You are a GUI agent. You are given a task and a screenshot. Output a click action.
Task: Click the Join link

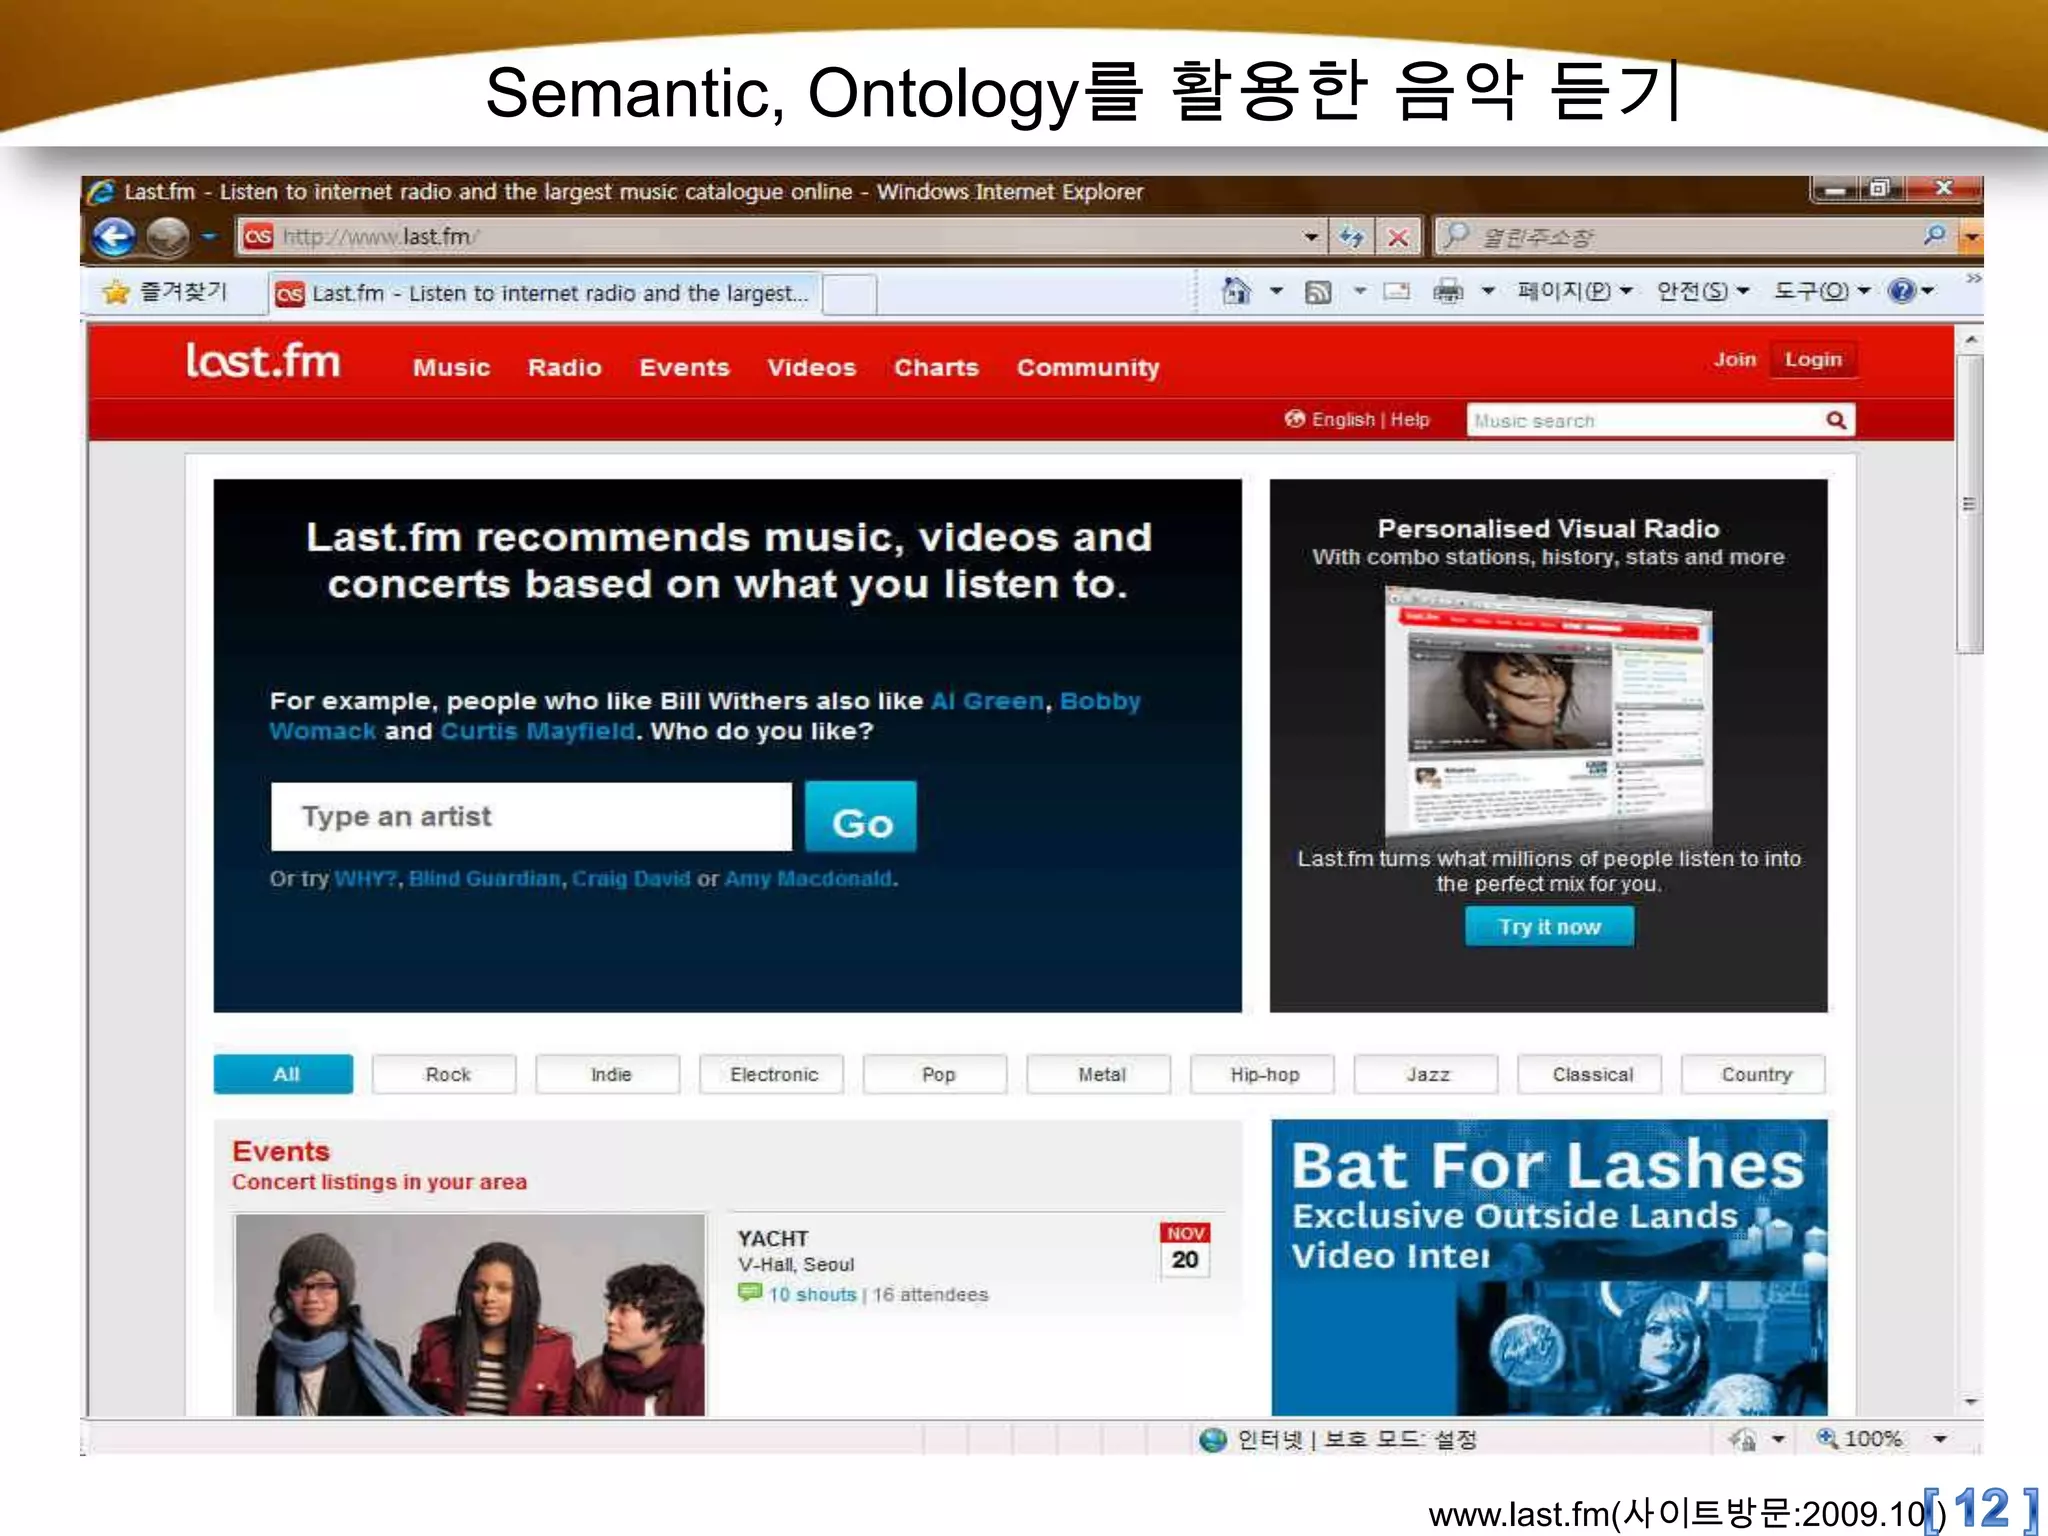(1735, 359)
